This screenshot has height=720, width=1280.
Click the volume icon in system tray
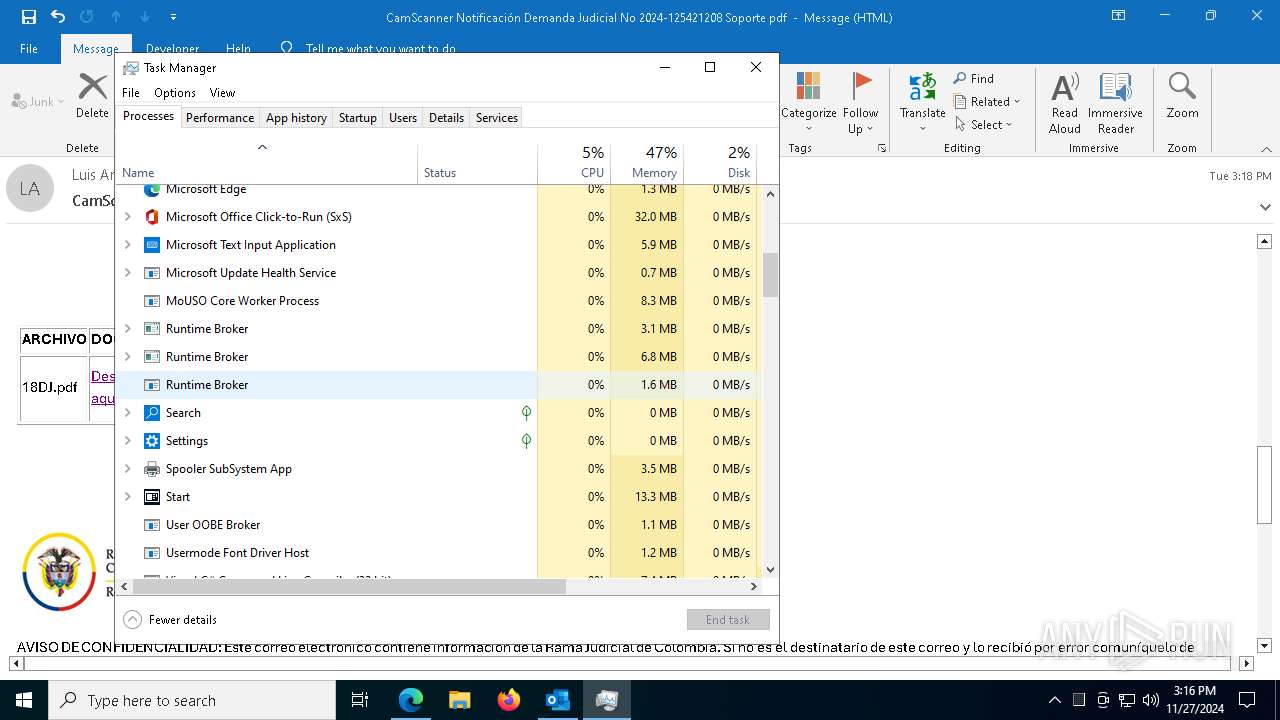pyautogui.click(x=1151, y=700)
